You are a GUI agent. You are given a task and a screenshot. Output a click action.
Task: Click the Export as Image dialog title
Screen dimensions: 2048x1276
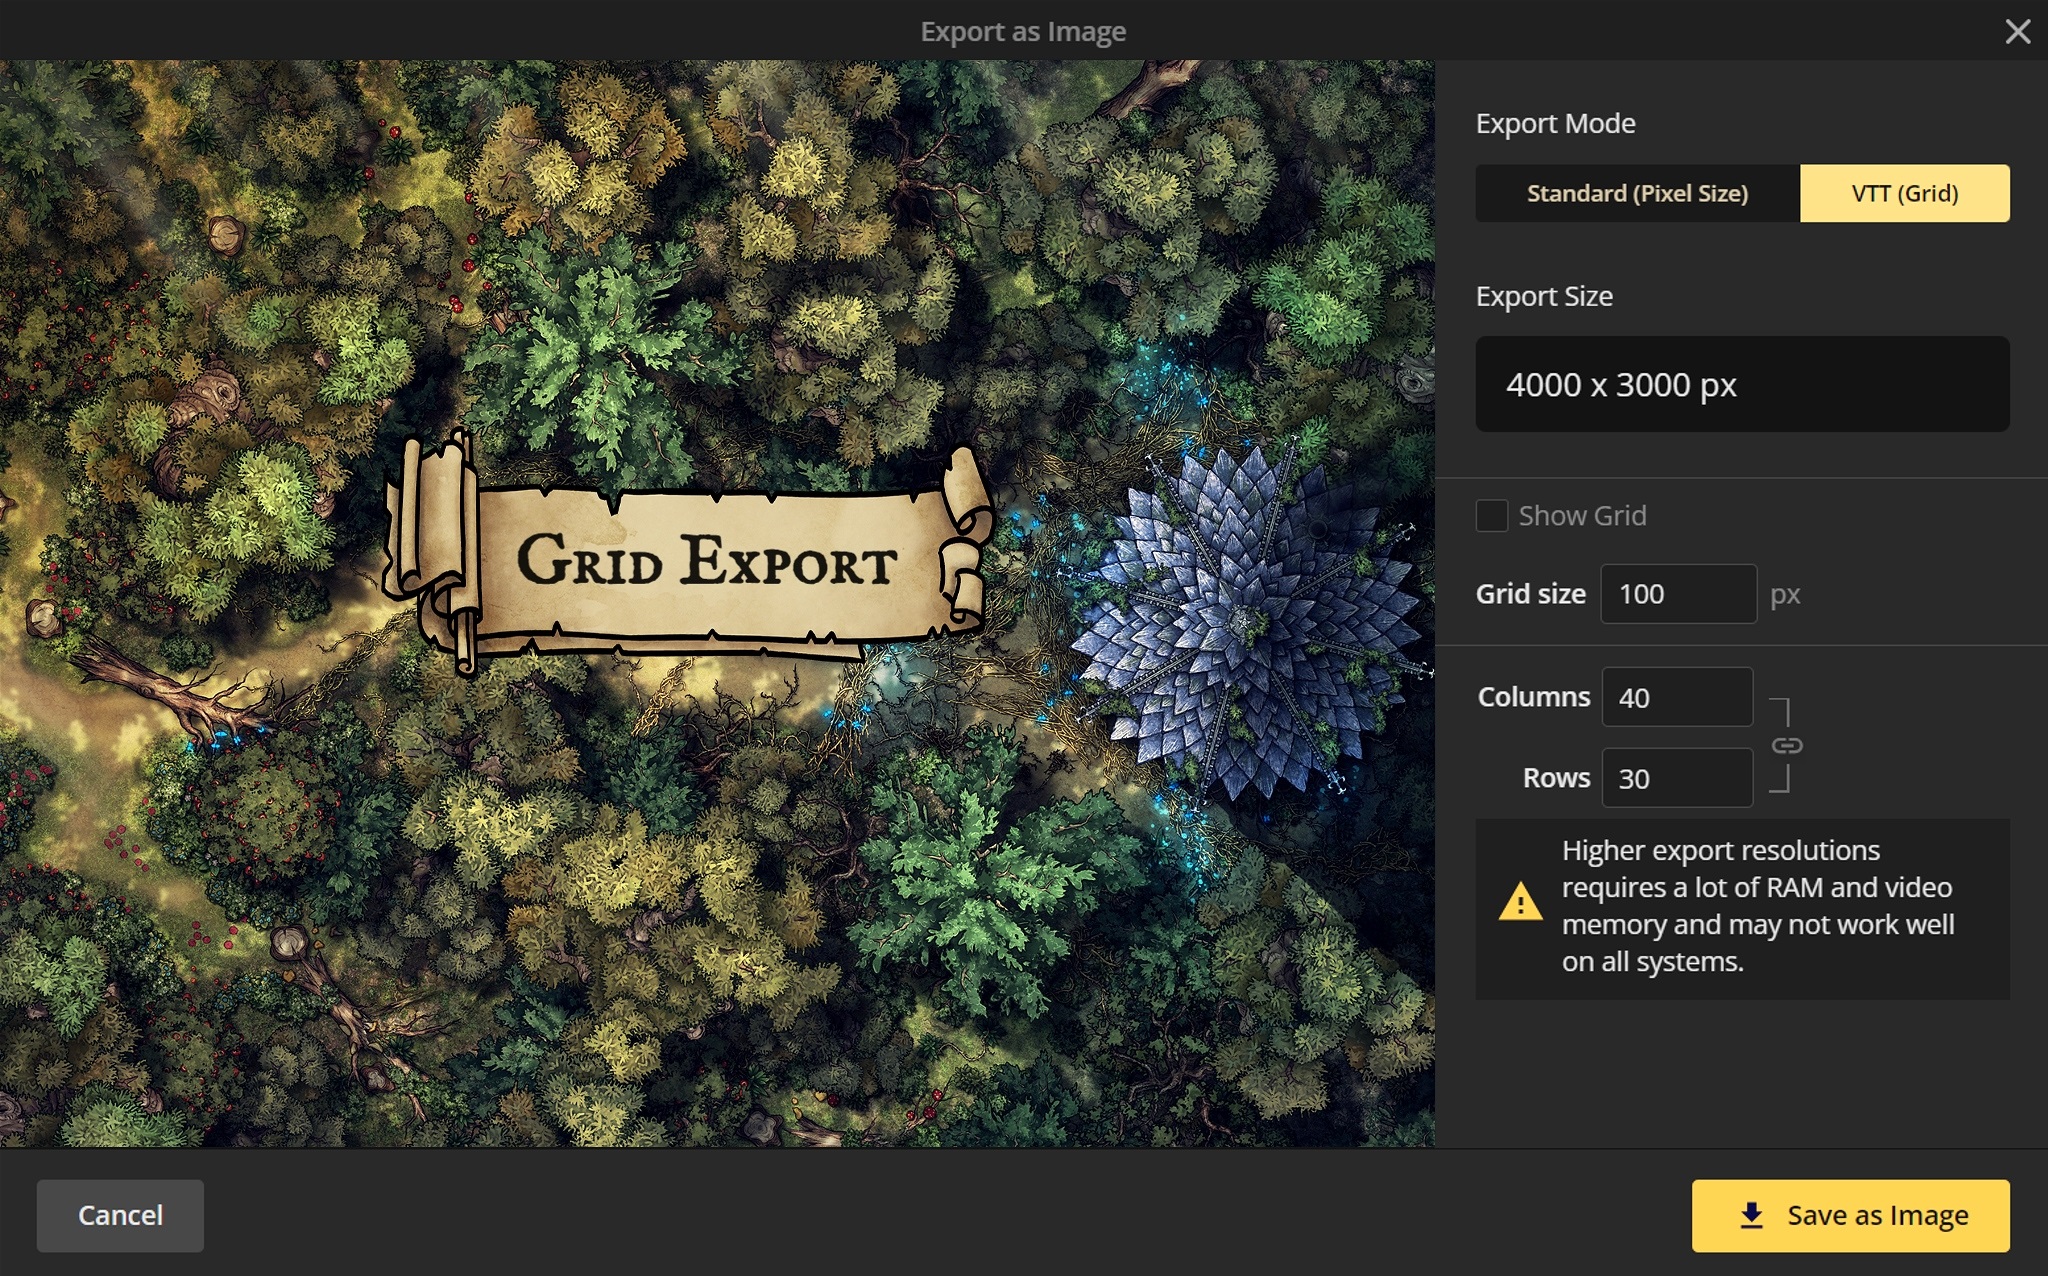(x=1022, y=30)
